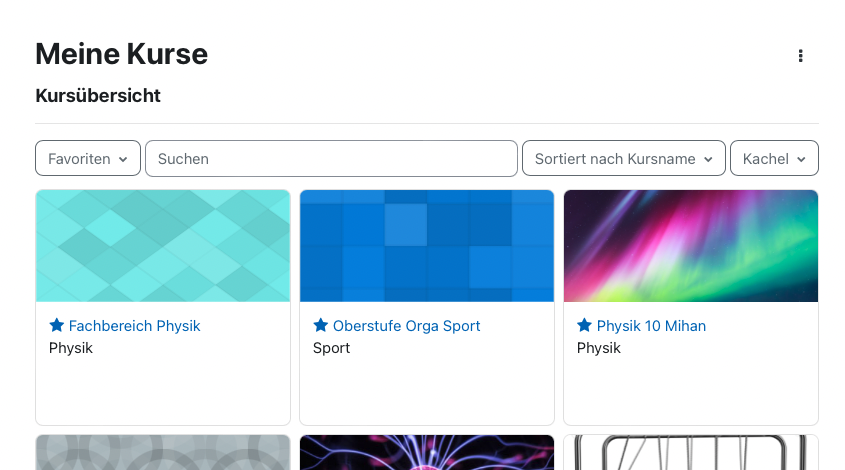Click the Newton's cradle course image
This screenshot has width=845, height=470.
[x=691, y=452]
